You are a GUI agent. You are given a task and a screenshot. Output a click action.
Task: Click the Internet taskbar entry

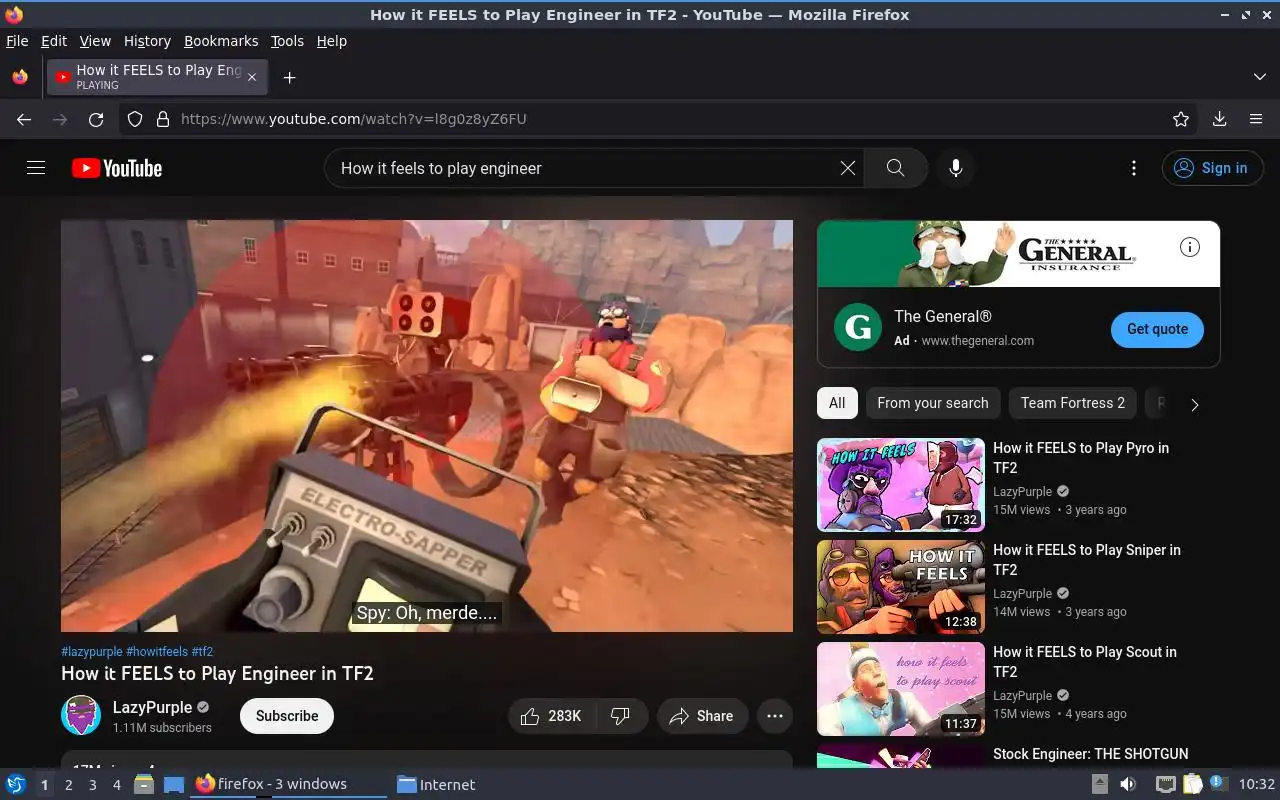click(x=436, y=784)
